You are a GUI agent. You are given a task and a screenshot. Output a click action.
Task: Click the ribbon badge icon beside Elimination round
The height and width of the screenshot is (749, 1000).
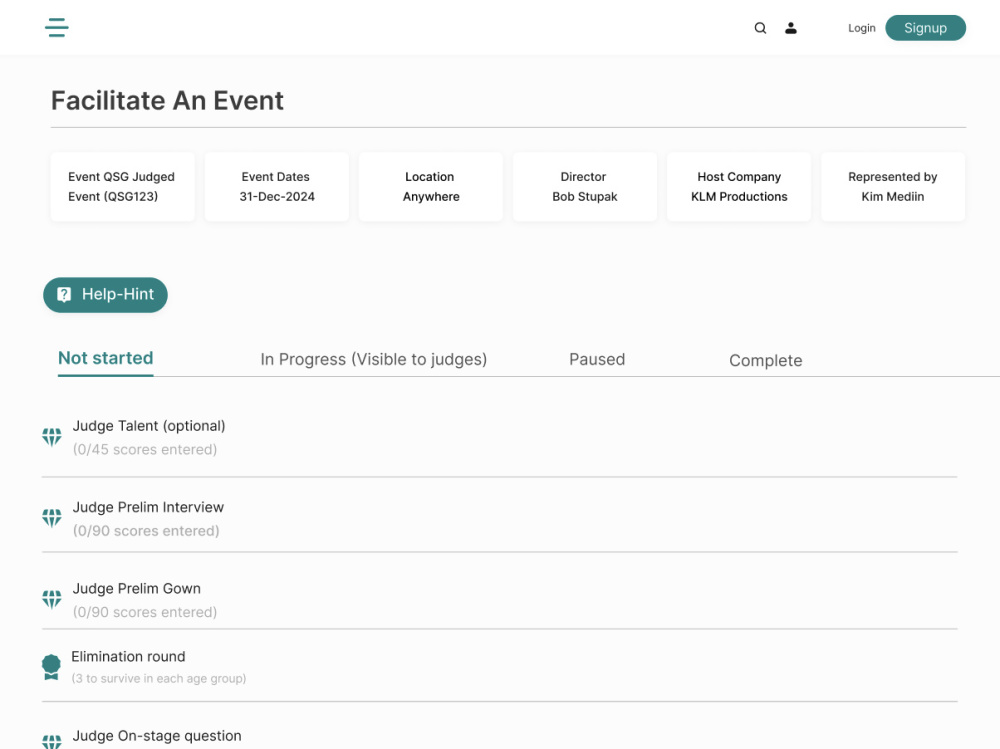pyautogui.click(x=51, y=667)
